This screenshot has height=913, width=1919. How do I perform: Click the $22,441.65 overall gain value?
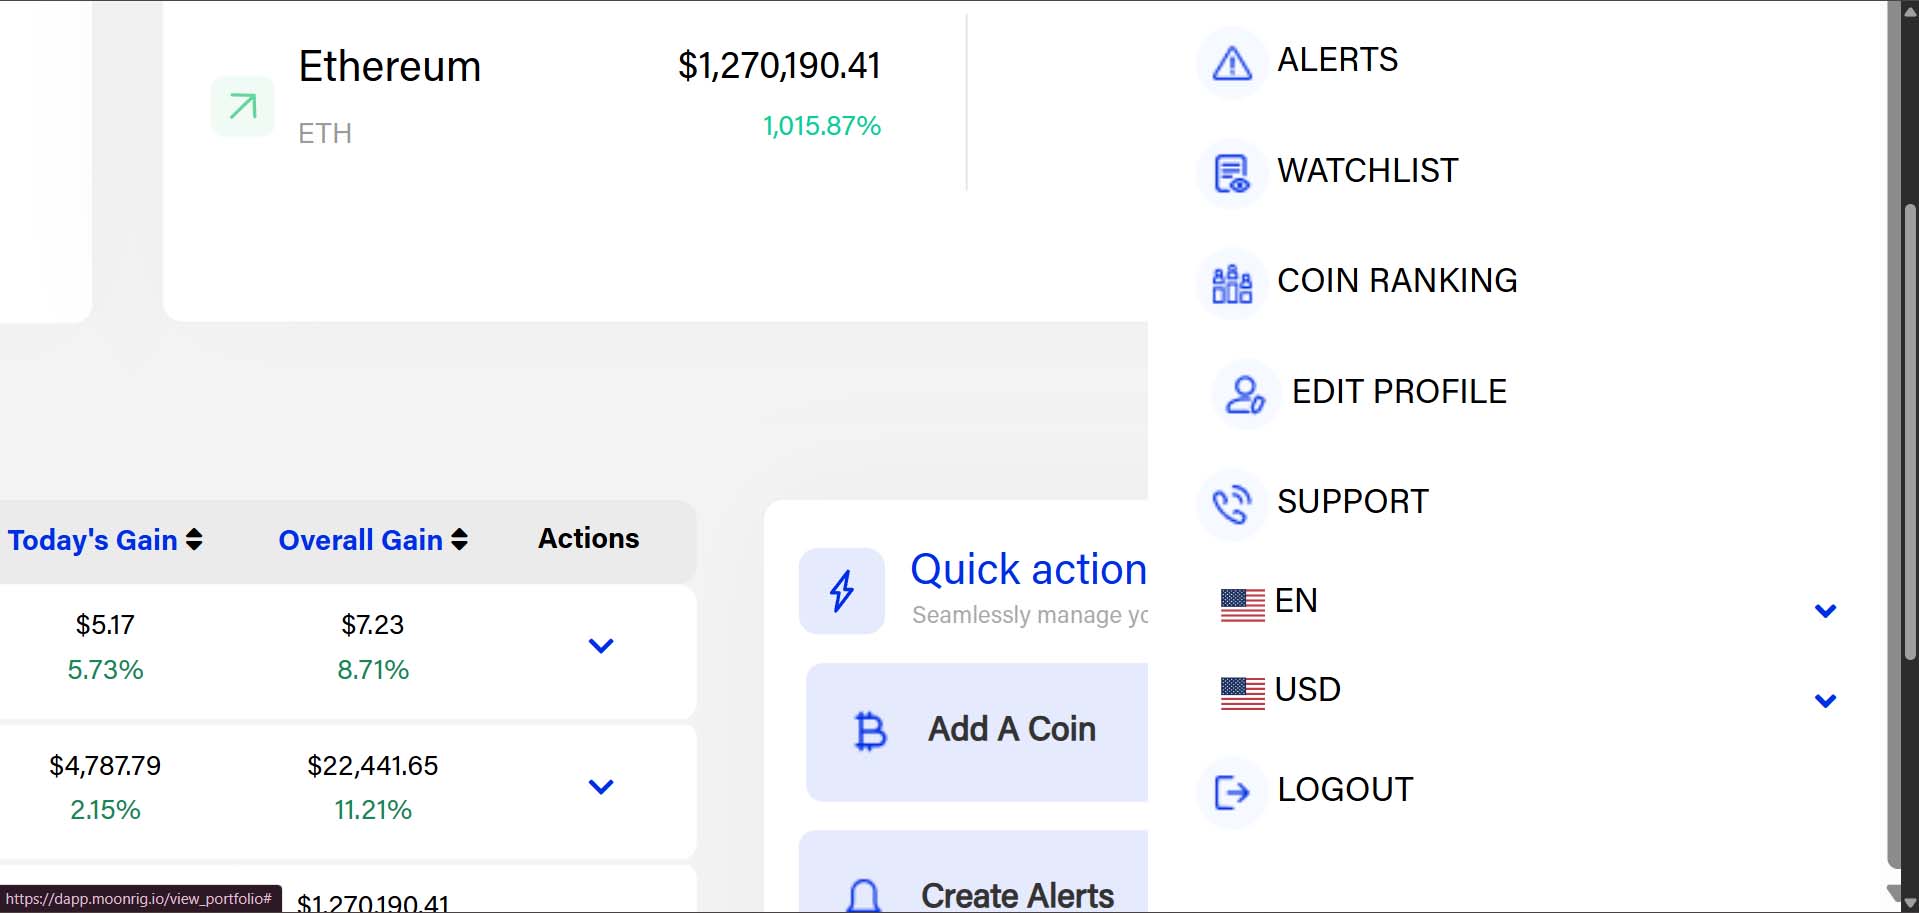click(373, 766)
